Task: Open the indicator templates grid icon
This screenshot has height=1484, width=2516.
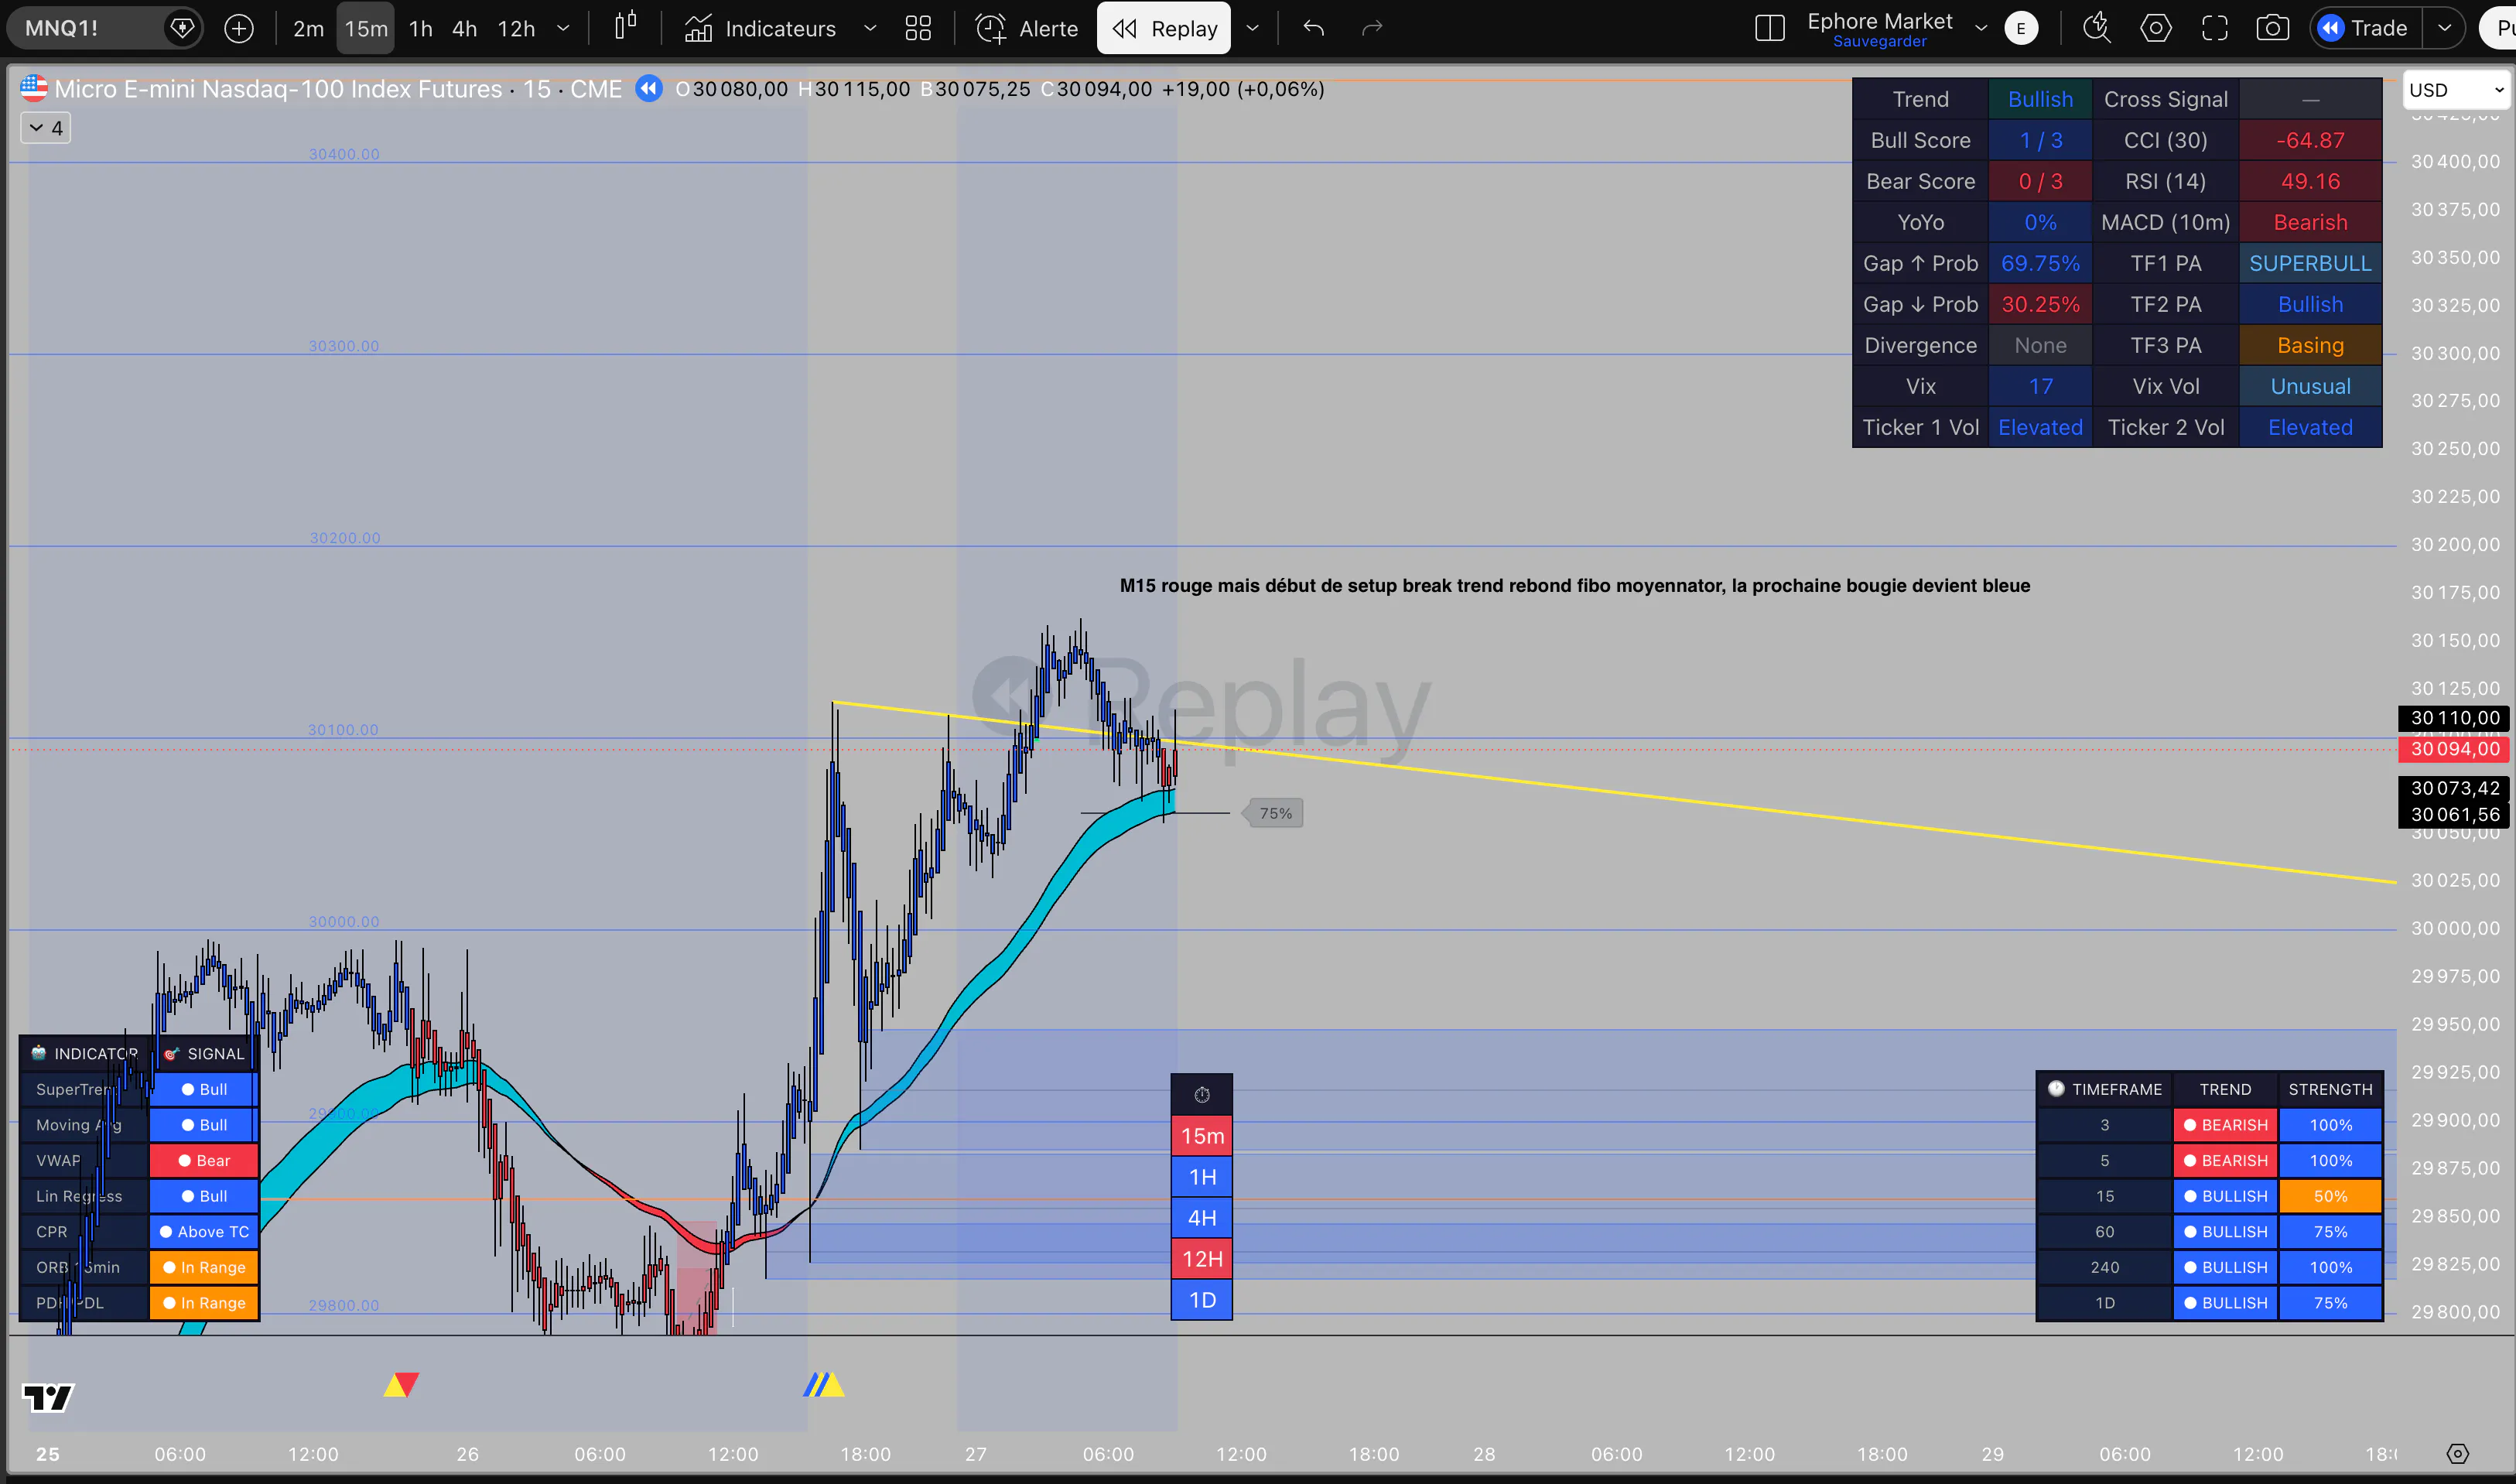Action: 918,28
